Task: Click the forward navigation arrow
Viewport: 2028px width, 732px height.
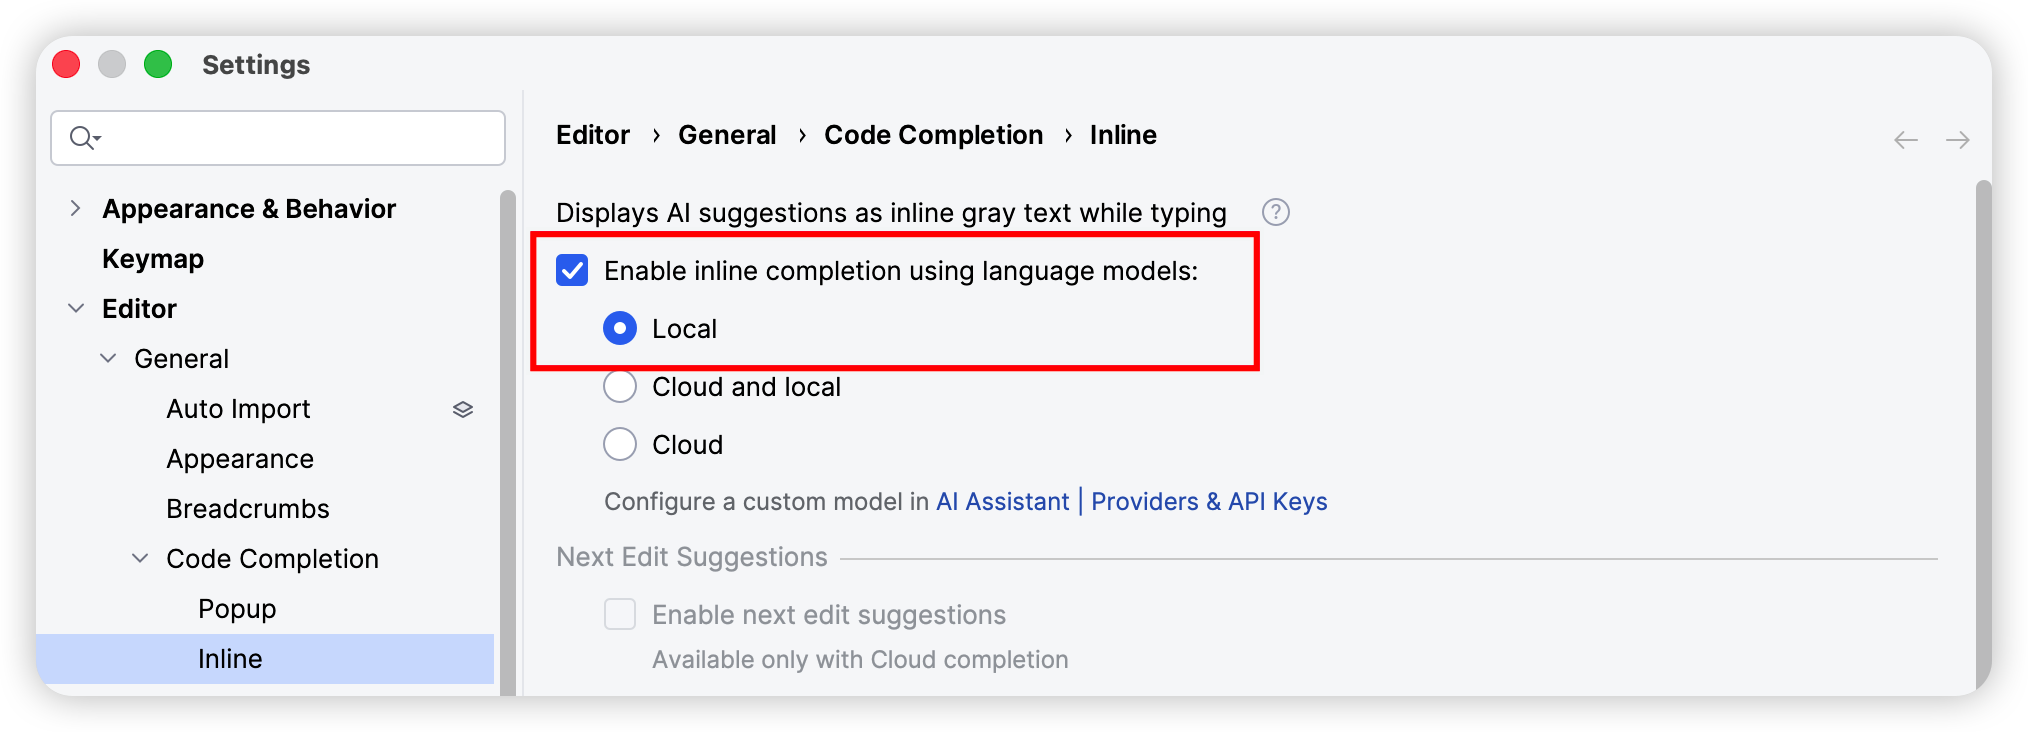Action: (1957, 140)
